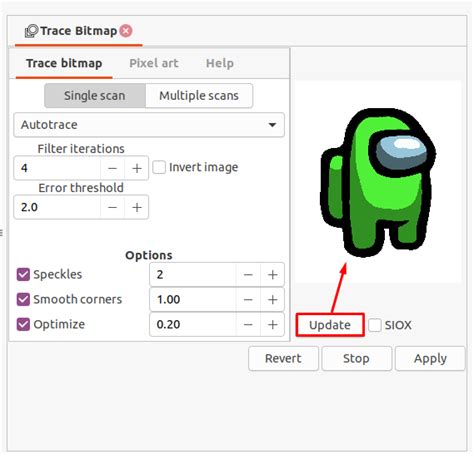Increase Smooth corners value with plus

tap(272, 299)
